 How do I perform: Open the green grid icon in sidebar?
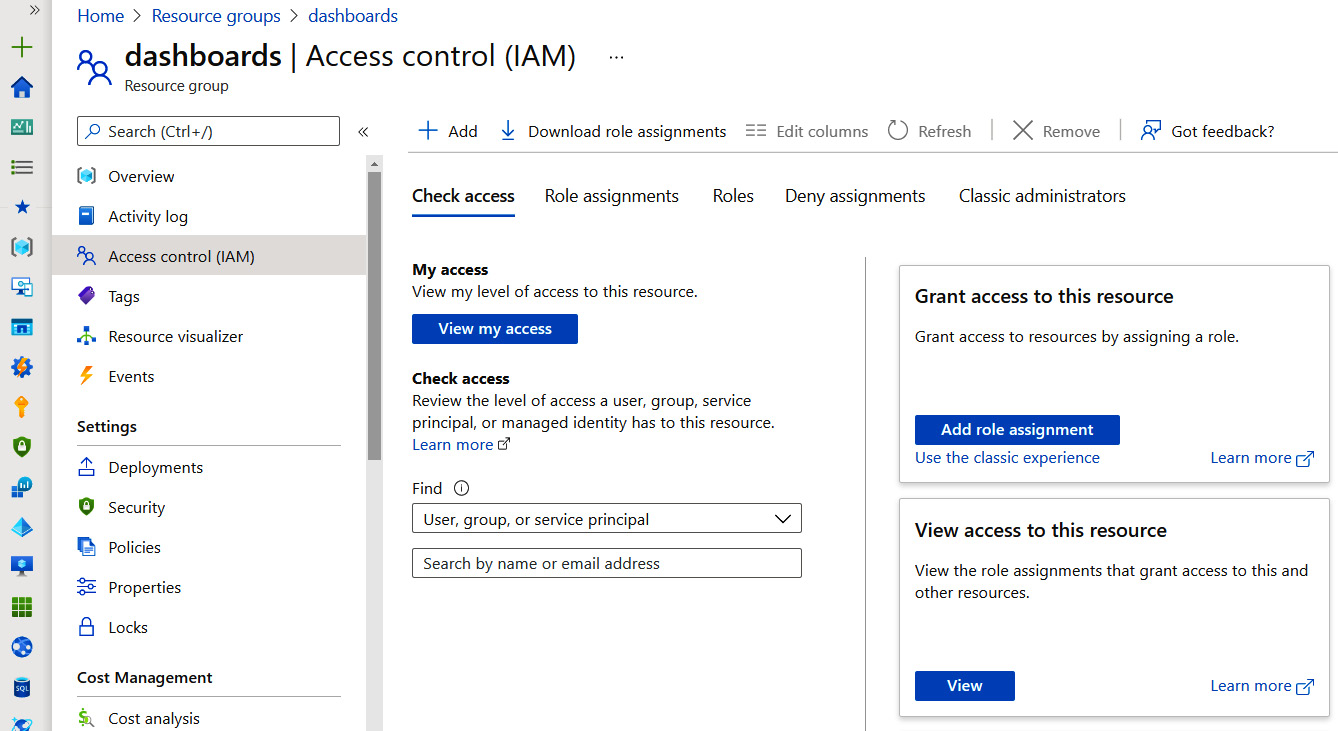(x=22, y=607)
